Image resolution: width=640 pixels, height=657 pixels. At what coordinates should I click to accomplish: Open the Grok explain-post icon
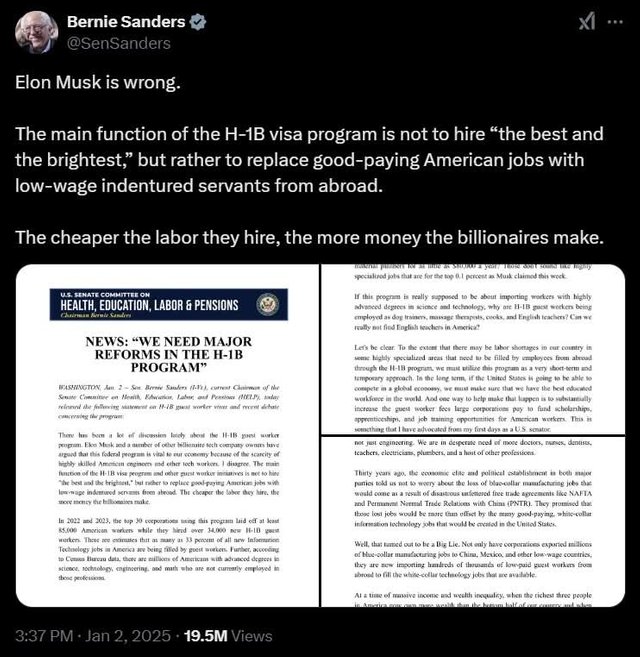pos(587,21)
